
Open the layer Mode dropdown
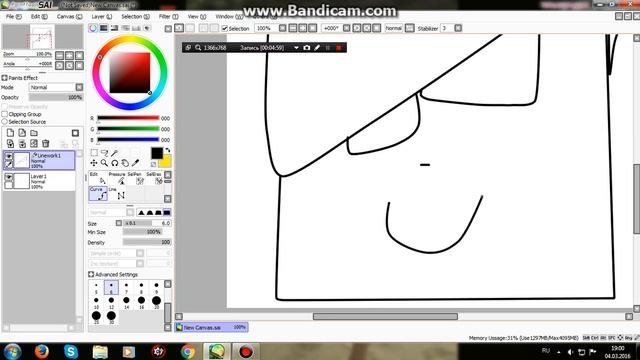[x=79, y=87]
